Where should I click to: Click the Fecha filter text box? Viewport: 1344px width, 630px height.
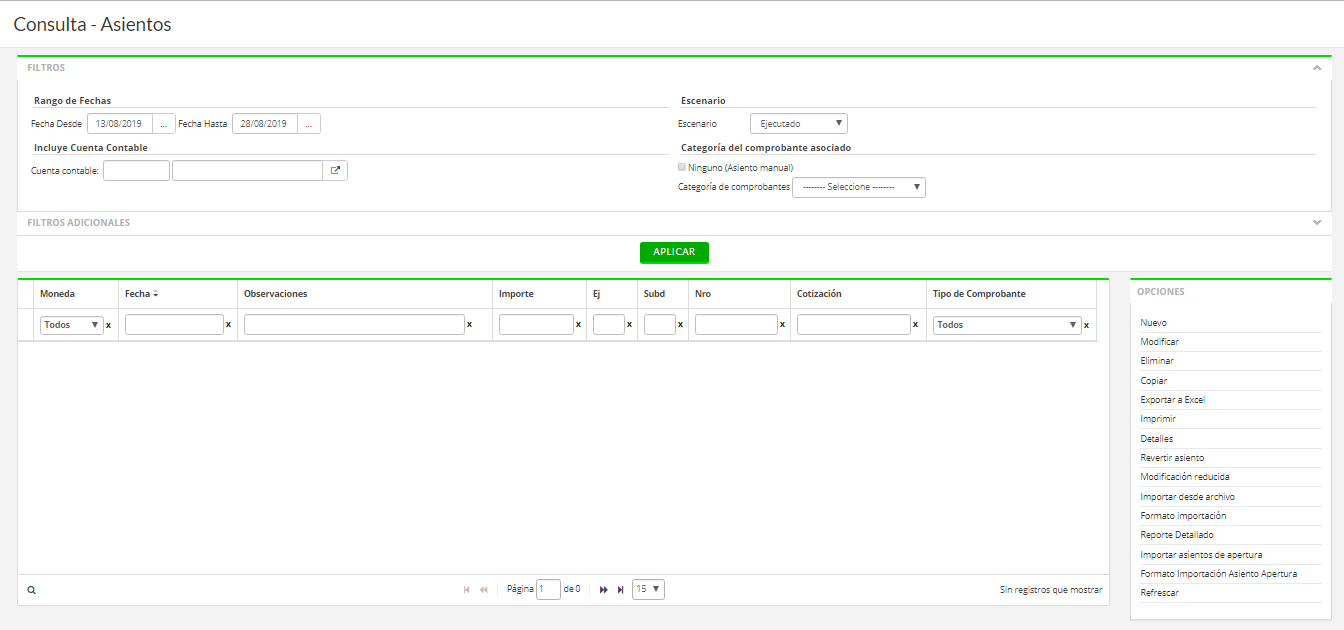(x=174, y=325)
